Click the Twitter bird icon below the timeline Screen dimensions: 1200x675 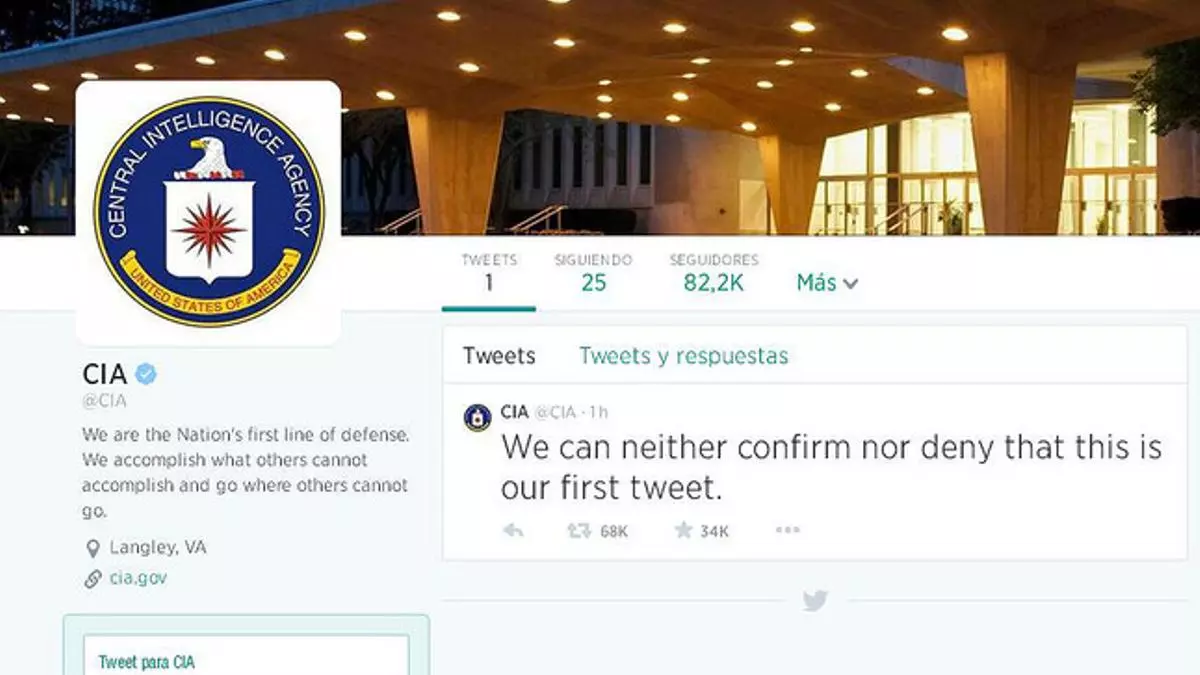[815, 601]
